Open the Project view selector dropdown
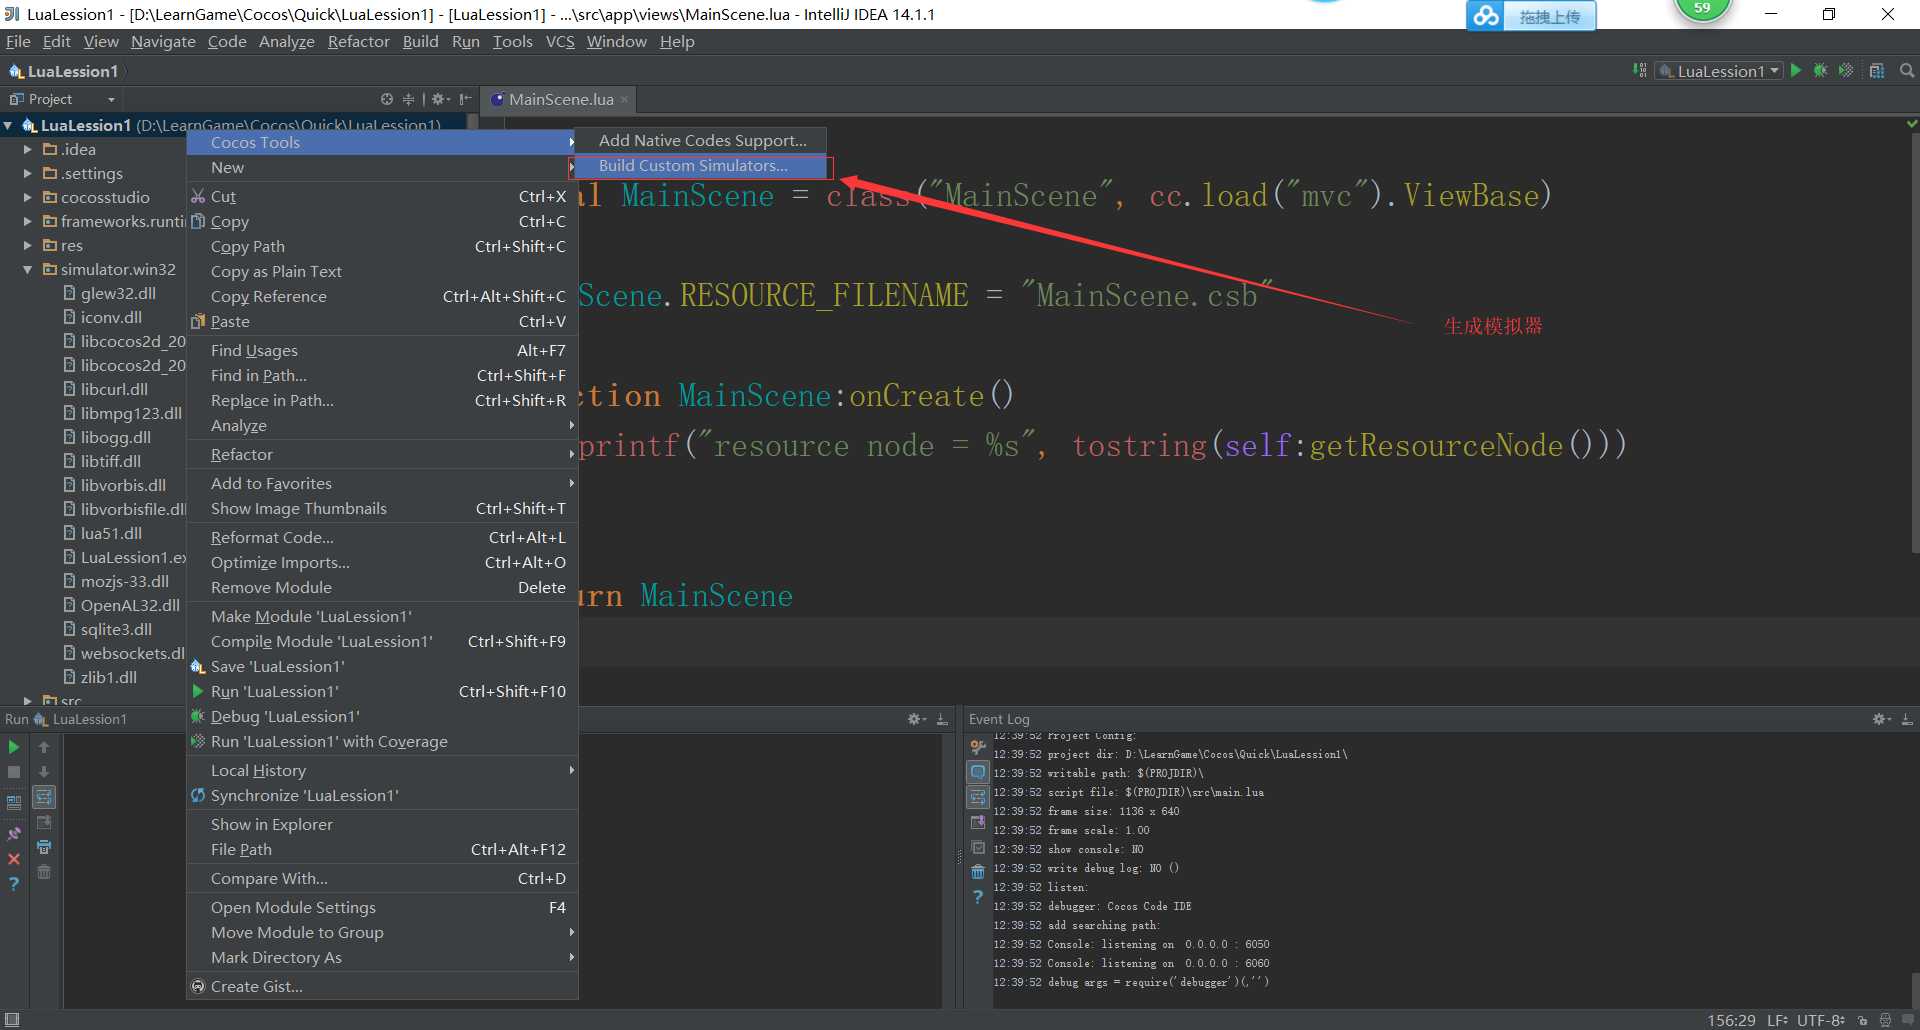 63,99
